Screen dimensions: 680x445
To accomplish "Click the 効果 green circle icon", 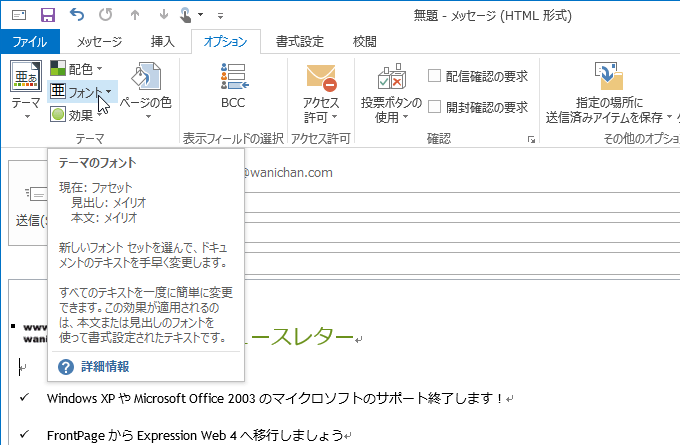I will pyautogui.click(x=58, y=115).
